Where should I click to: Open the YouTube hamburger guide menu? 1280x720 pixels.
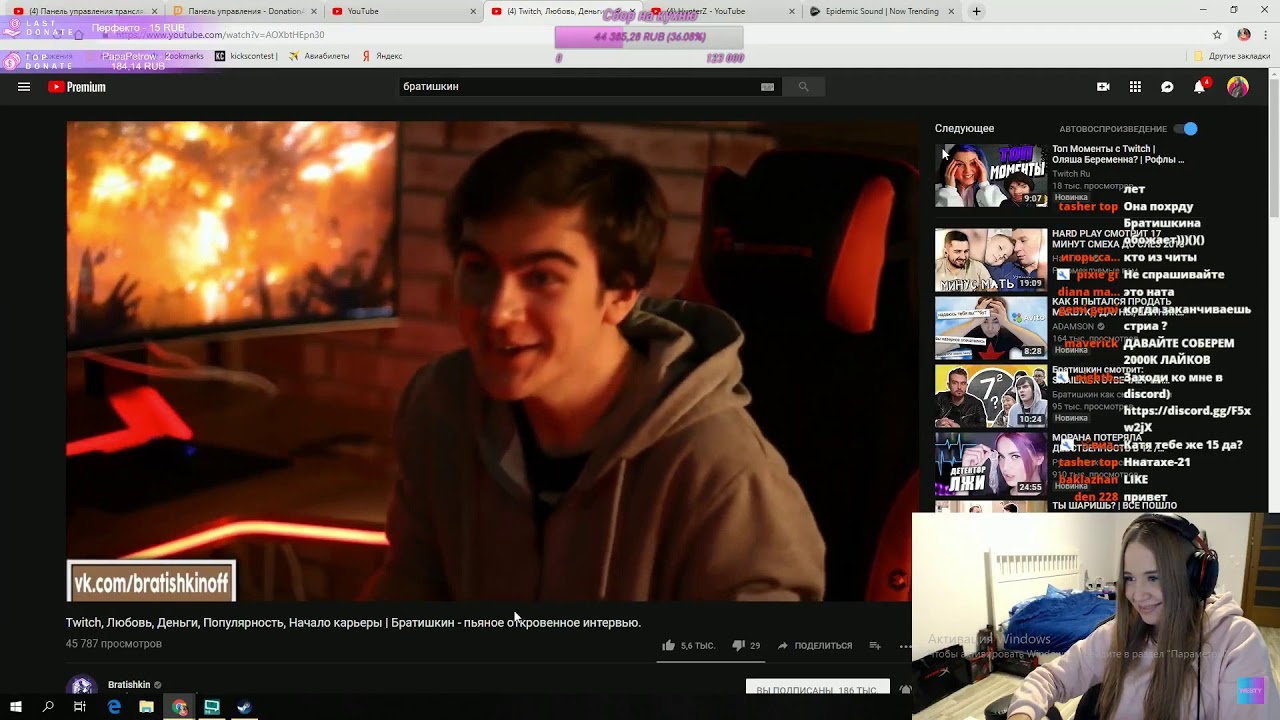pyautogui.click(x=24, y=87)
